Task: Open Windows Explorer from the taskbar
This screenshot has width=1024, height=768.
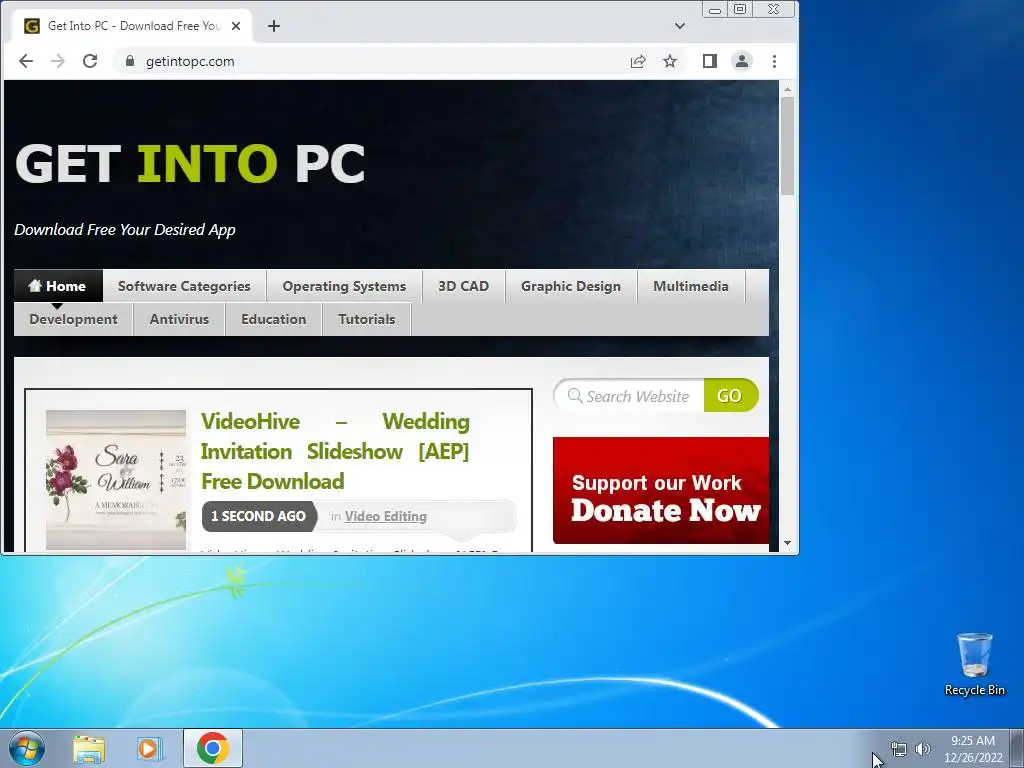Action: (89, 748)
